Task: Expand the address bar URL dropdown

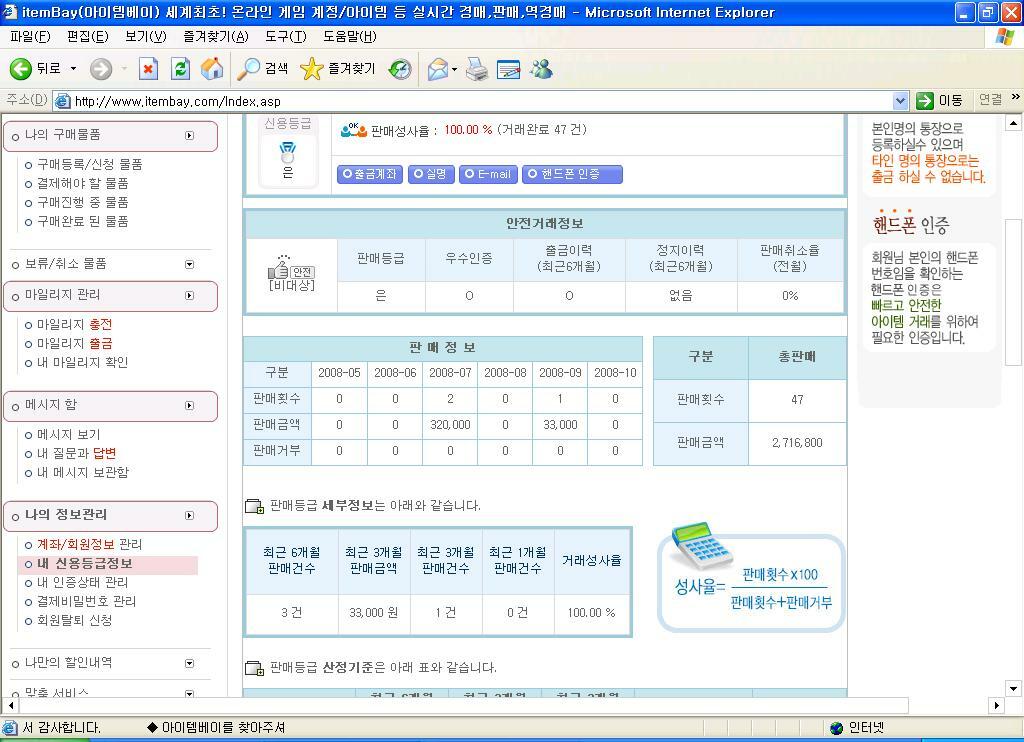Action: [x=901, y=101]
